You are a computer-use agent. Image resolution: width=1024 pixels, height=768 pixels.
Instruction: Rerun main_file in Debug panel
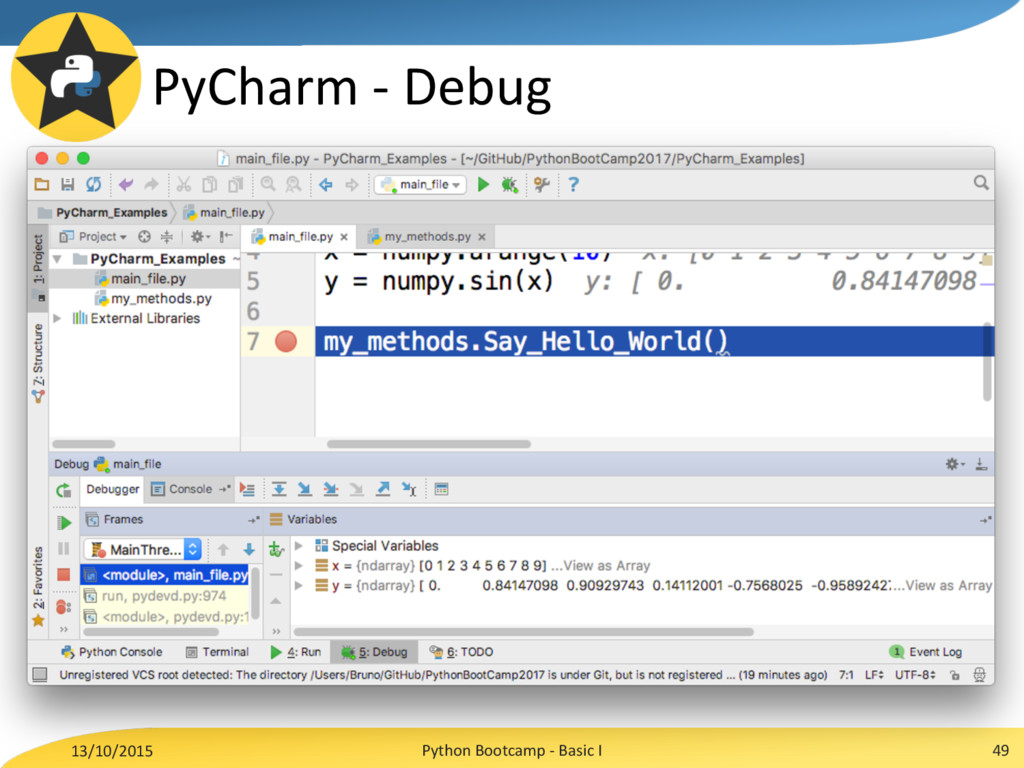(x=63, y=490)
